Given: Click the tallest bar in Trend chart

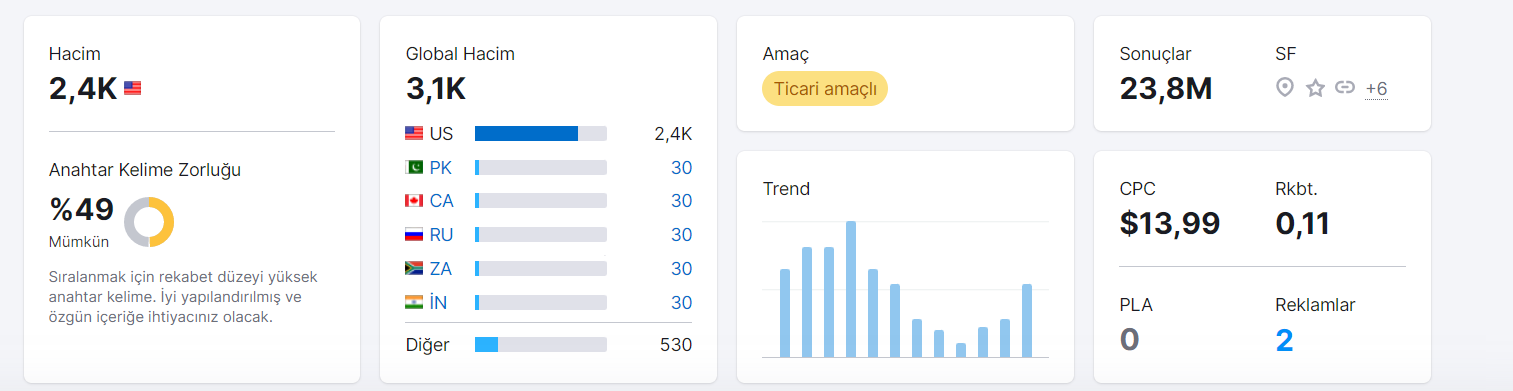Looking at the screenshot, I should click(x=851, y=289).
